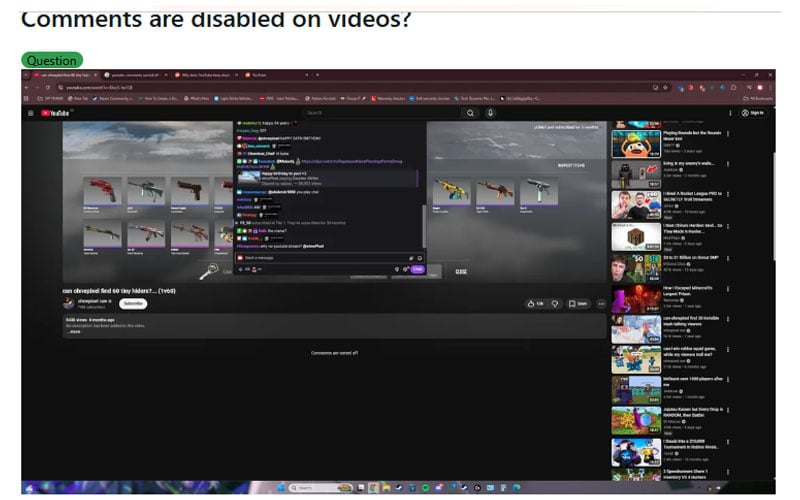
Task: Click the white Subscribe button
Action: pyautogui.click(x=132, y=303)
